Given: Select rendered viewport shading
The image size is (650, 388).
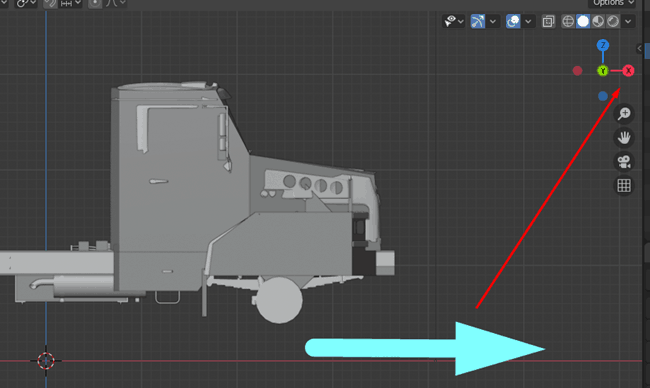Looking at the screenshot, I should tap(613, 21).
